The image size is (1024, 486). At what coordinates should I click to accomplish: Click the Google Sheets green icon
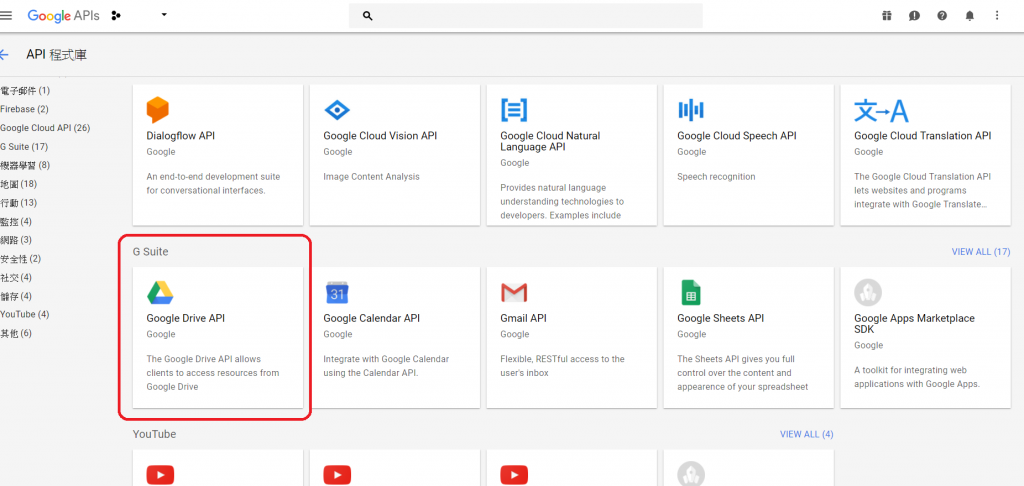pos(690,293)
